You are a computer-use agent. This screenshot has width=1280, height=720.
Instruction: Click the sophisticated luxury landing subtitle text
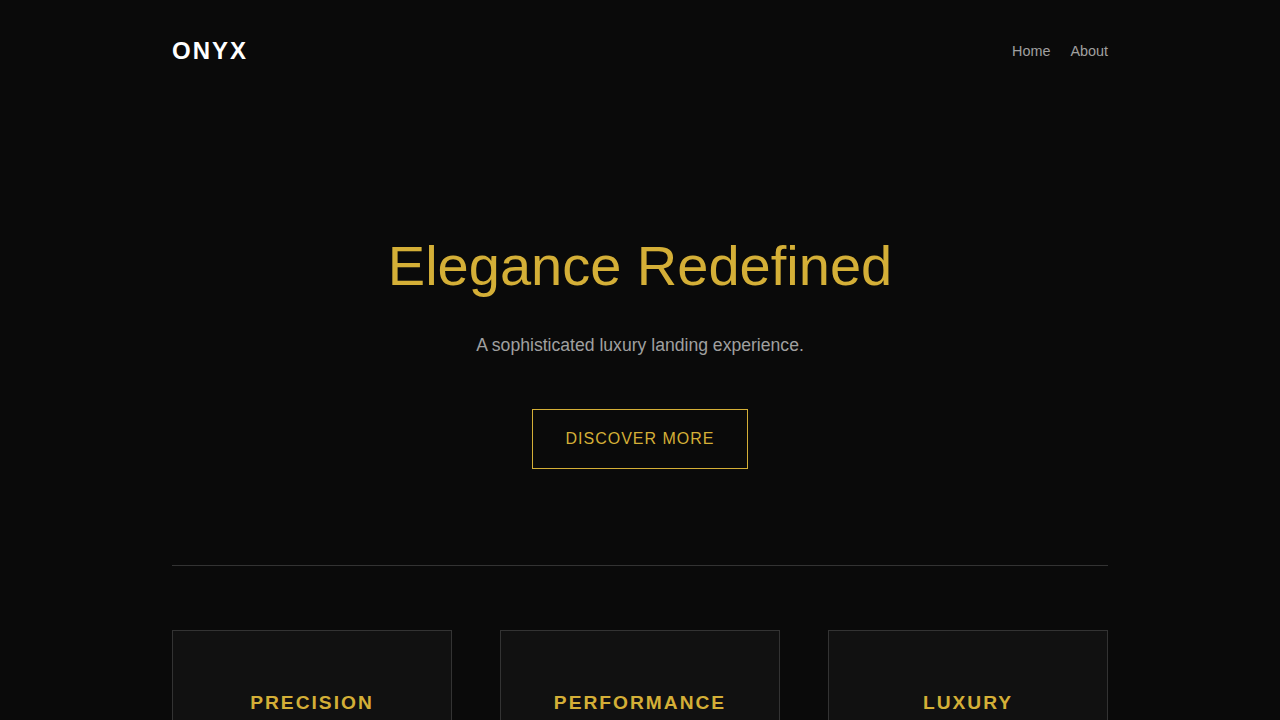639,345
